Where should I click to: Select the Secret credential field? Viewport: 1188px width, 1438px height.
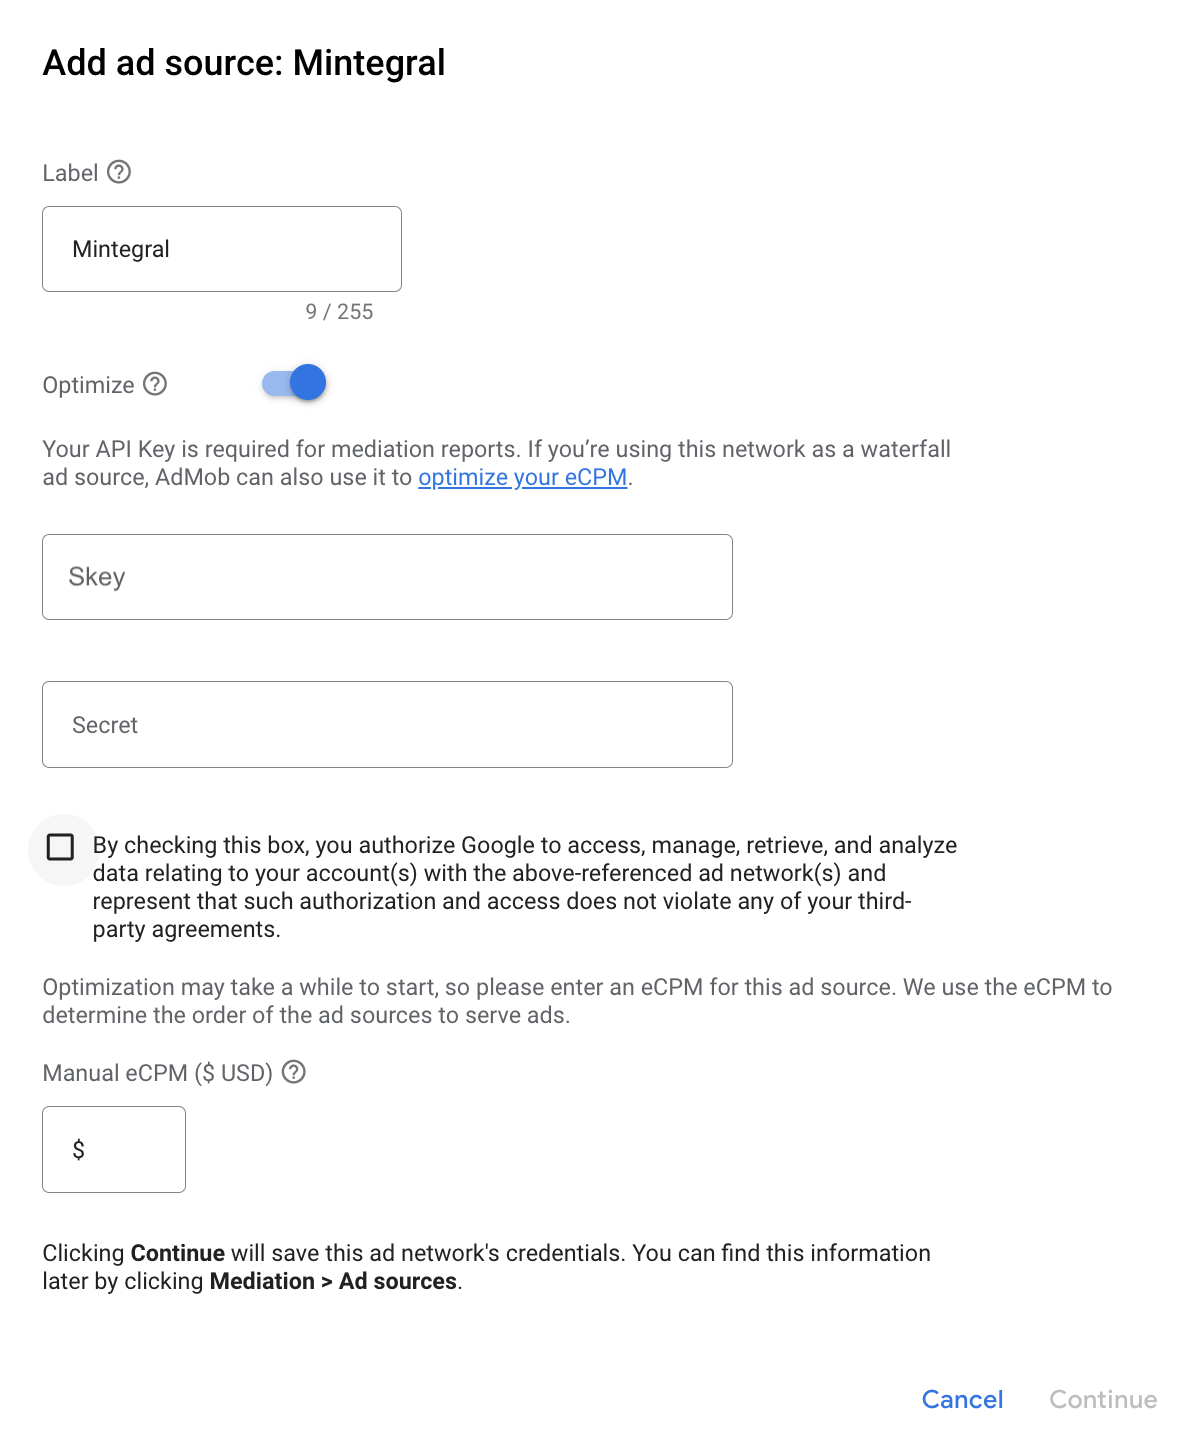[387, 724]
